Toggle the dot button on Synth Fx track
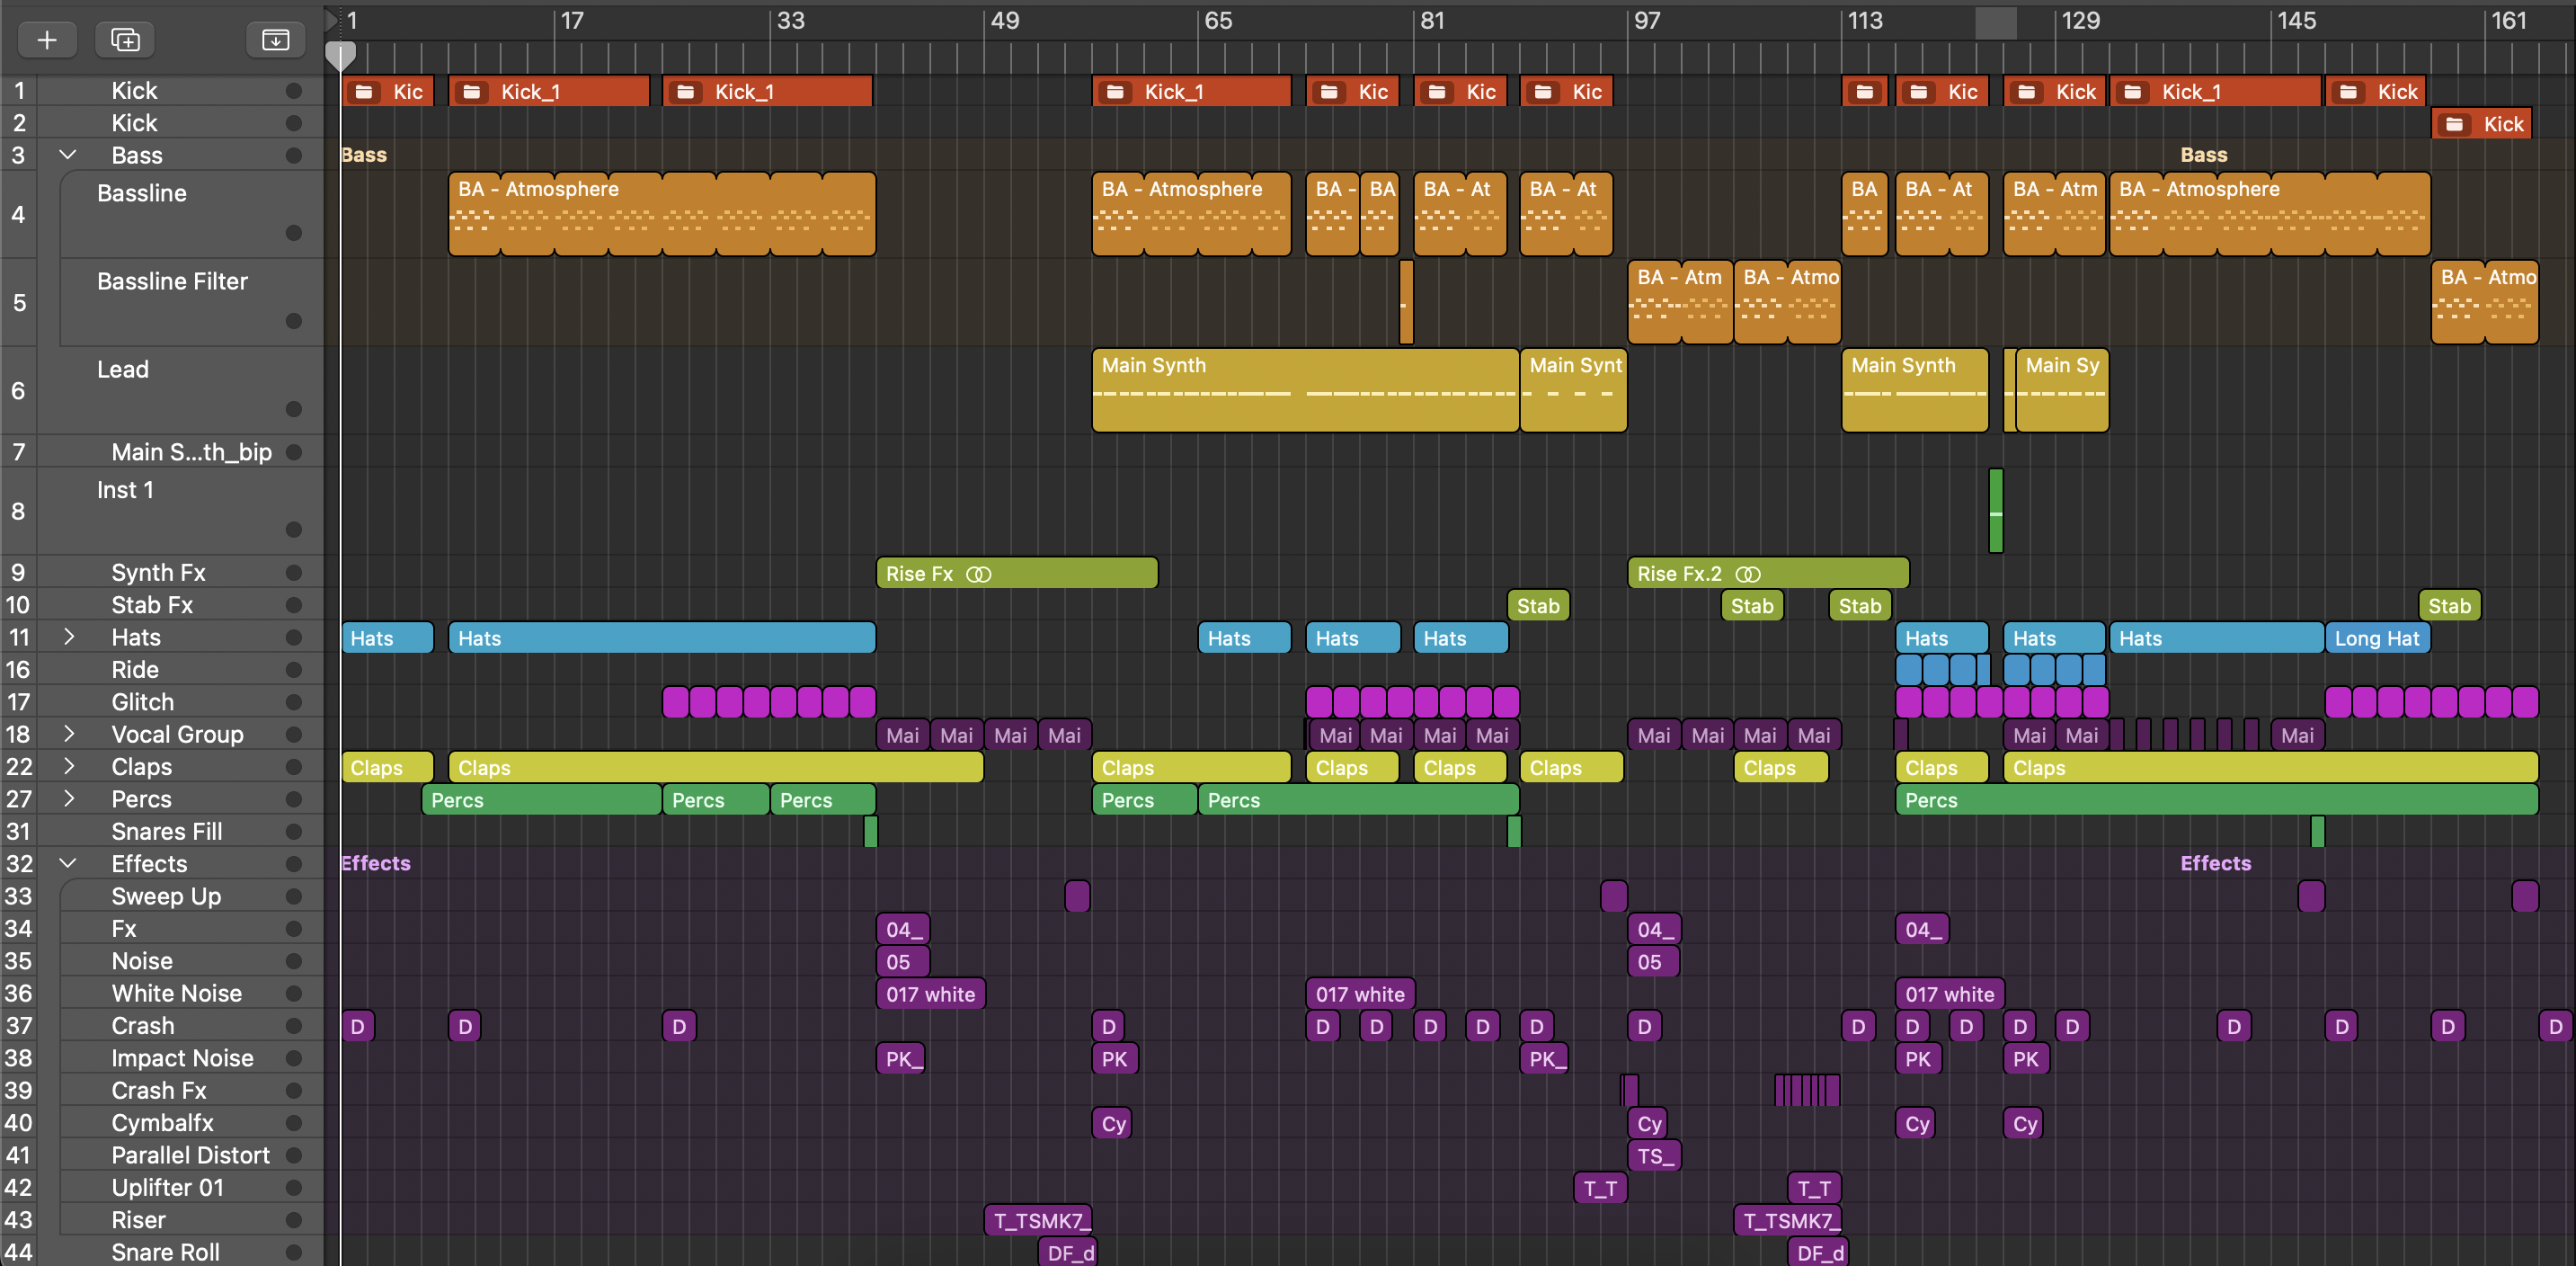 294,573
